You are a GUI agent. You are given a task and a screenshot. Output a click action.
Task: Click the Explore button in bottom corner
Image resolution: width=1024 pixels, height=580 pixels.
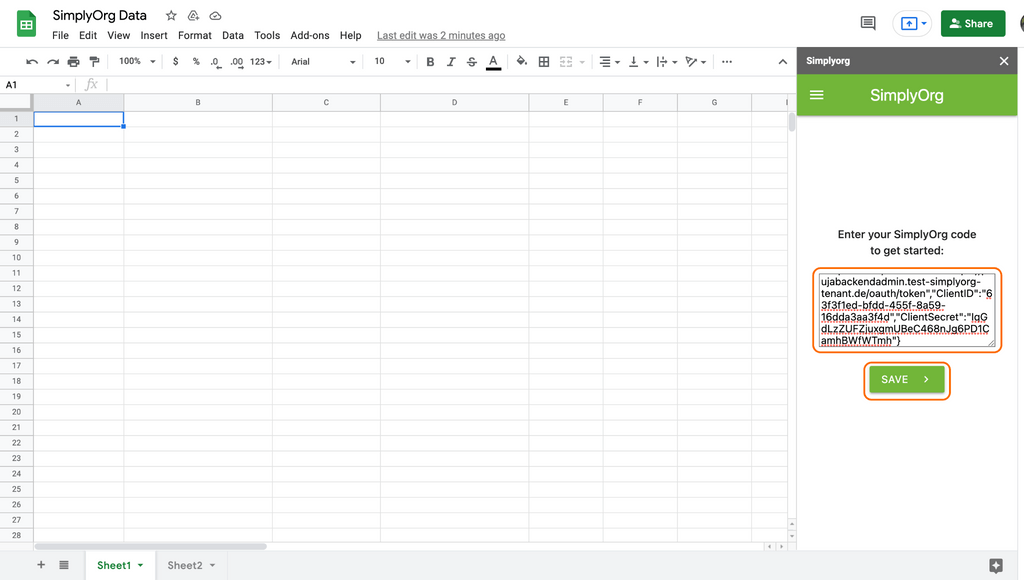996,566
